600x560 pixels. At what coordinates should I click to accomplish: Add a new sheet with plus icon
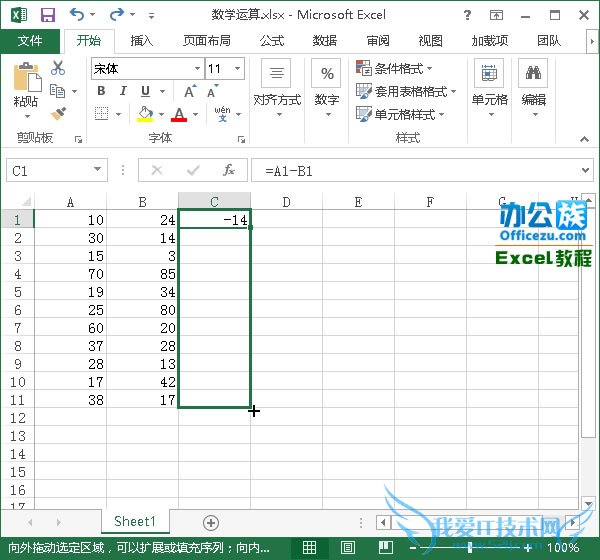[210, 522]
